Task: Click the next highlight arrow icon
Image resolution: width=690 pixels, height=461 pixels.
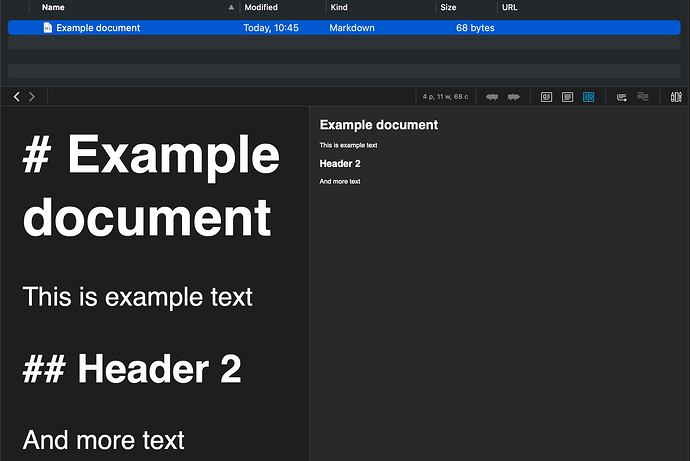Action: (513, 97)
